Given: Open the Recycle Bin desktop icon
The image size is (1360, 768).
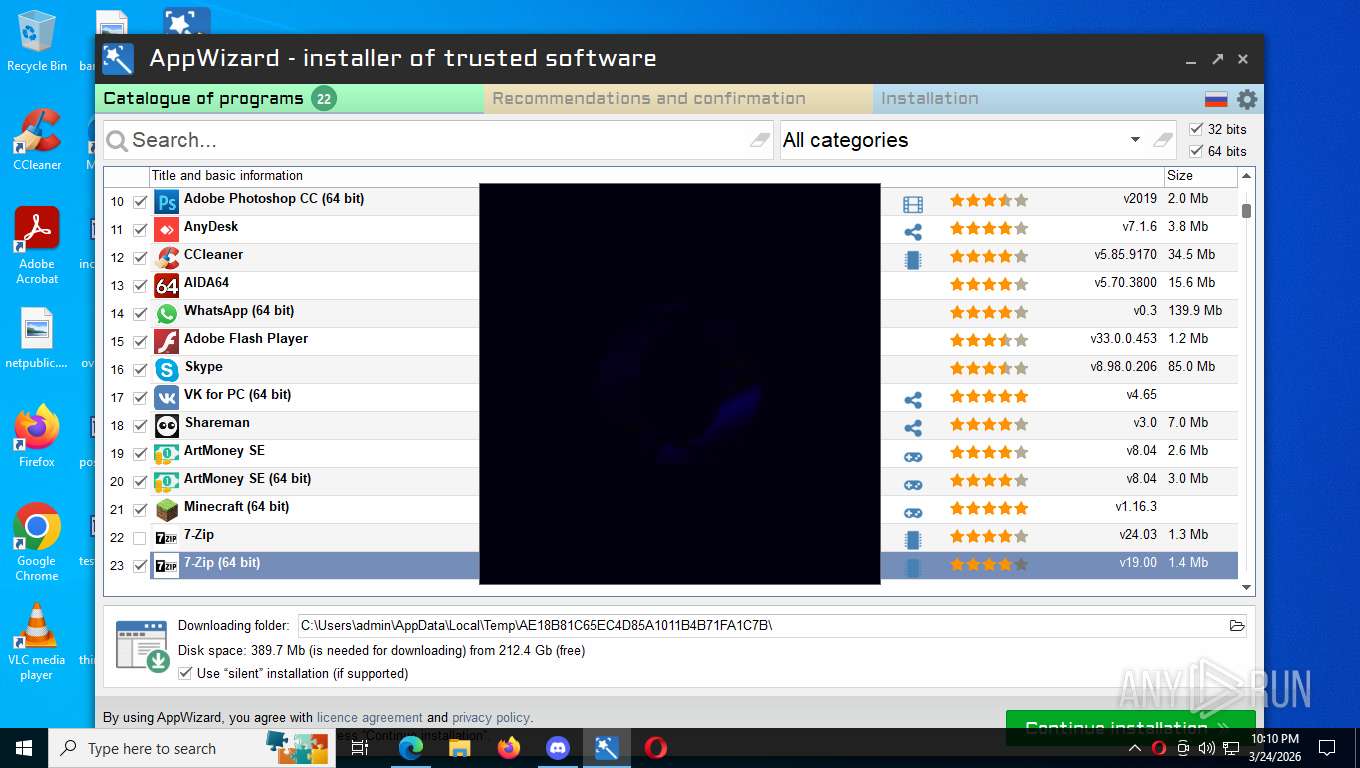Looking at the screenshot, I should tap(37, 40).
